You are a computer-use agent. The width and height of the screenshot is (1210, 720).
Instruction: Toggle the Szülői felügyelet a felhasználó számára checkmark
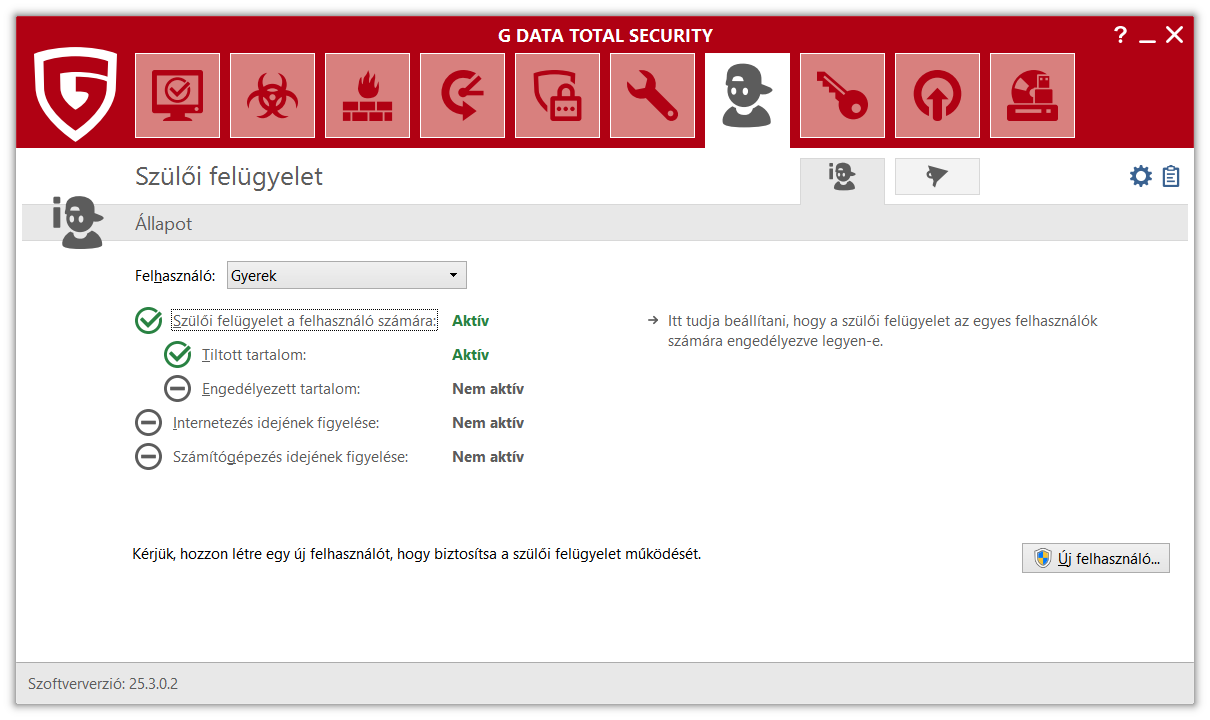pyautogui.click(x=148, y=321)
